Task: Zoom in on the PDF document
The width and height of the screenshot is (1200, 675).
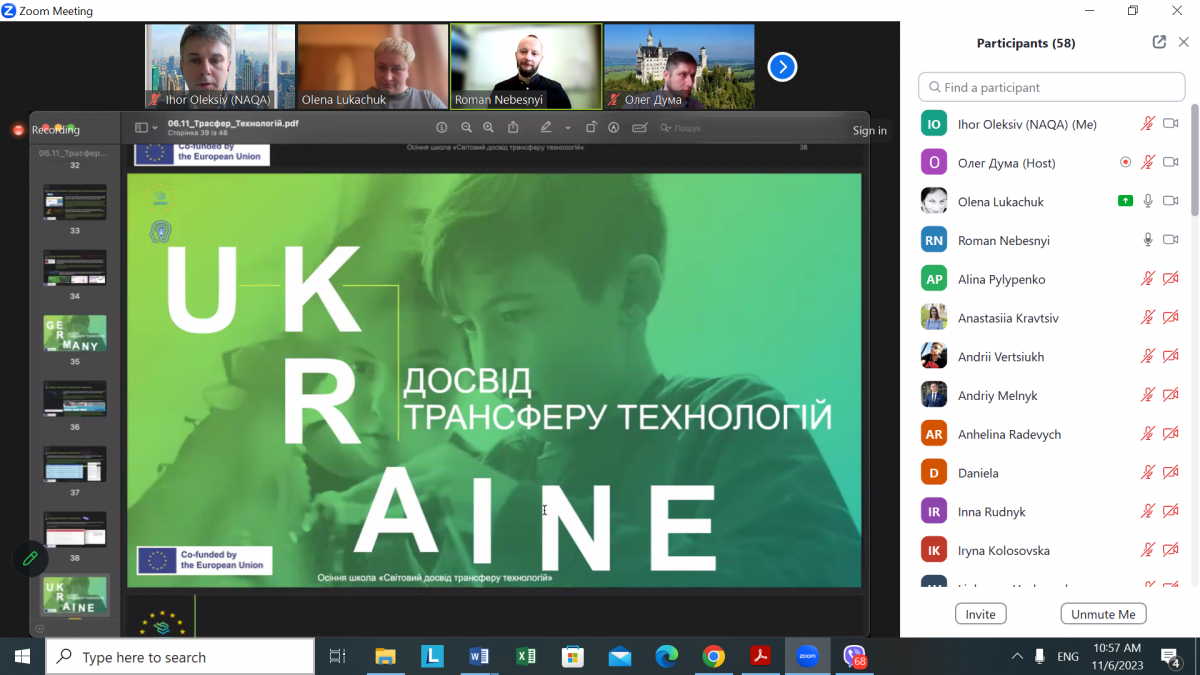Action: pos(488,128)
